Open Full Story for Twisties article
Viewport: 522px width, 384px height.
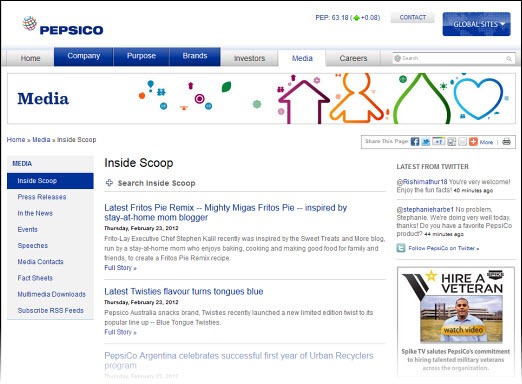[x=120, y=332]
